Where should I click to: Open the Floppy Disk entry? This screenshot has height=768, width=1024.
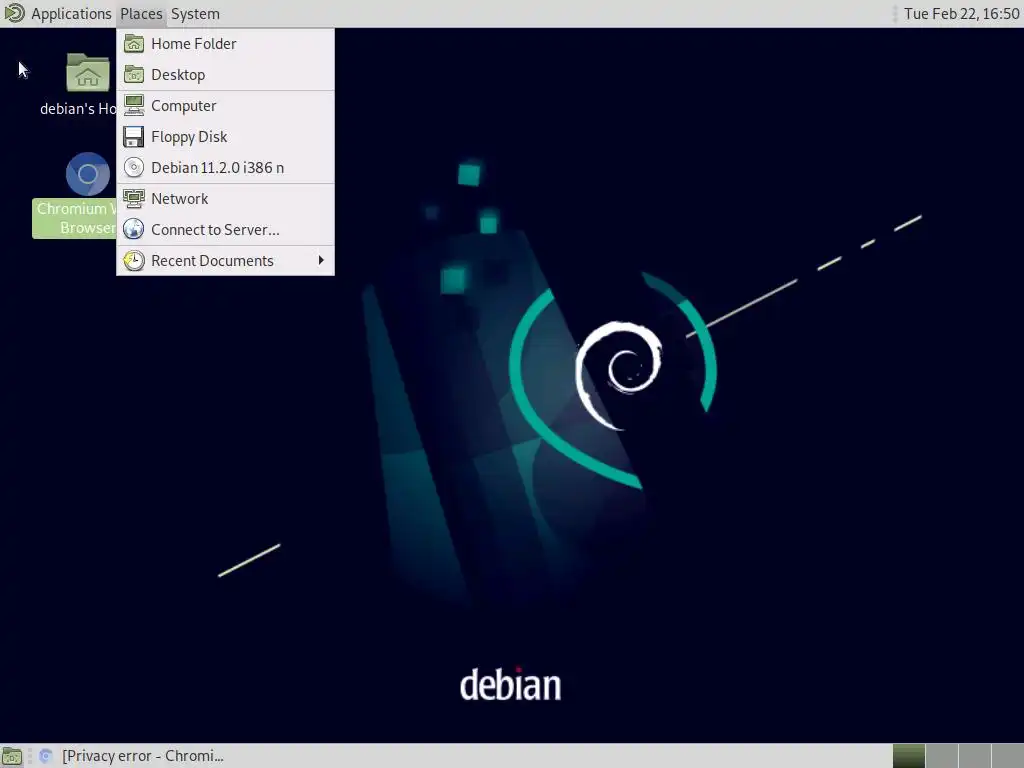pos(225,136)
